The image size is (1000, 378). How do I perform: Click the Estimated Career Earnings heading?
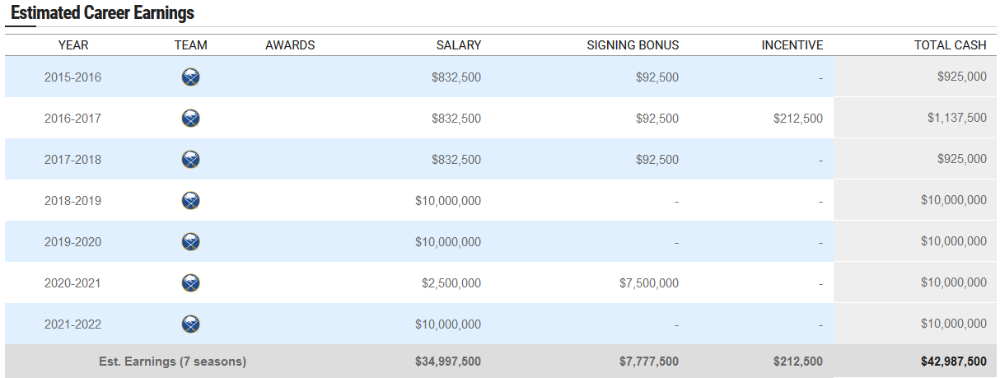tap(103, 13)
